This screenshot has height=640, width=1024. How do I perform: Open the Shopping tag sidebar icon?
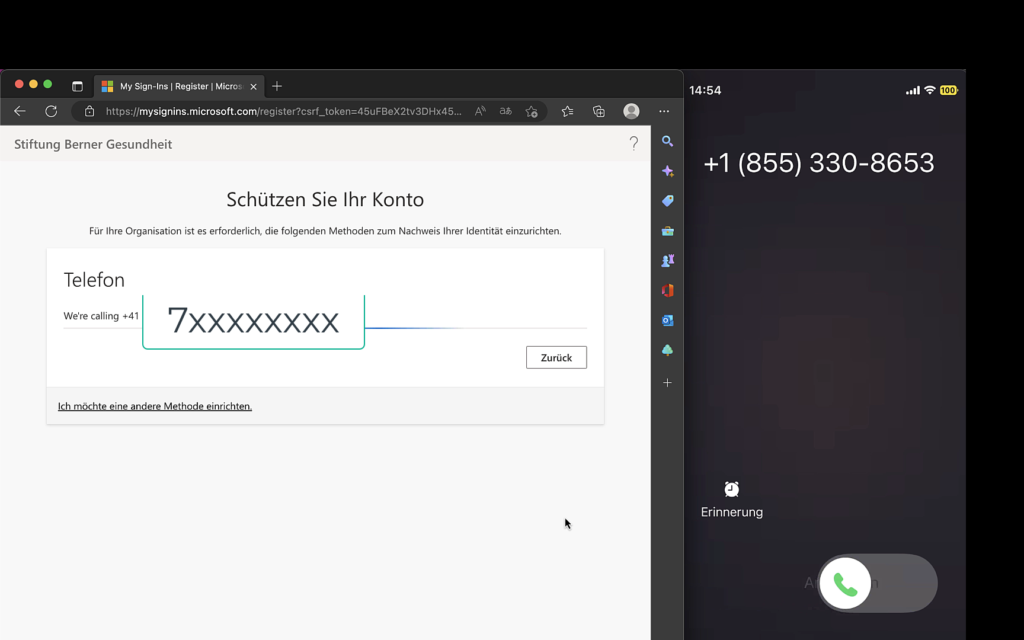667,201
